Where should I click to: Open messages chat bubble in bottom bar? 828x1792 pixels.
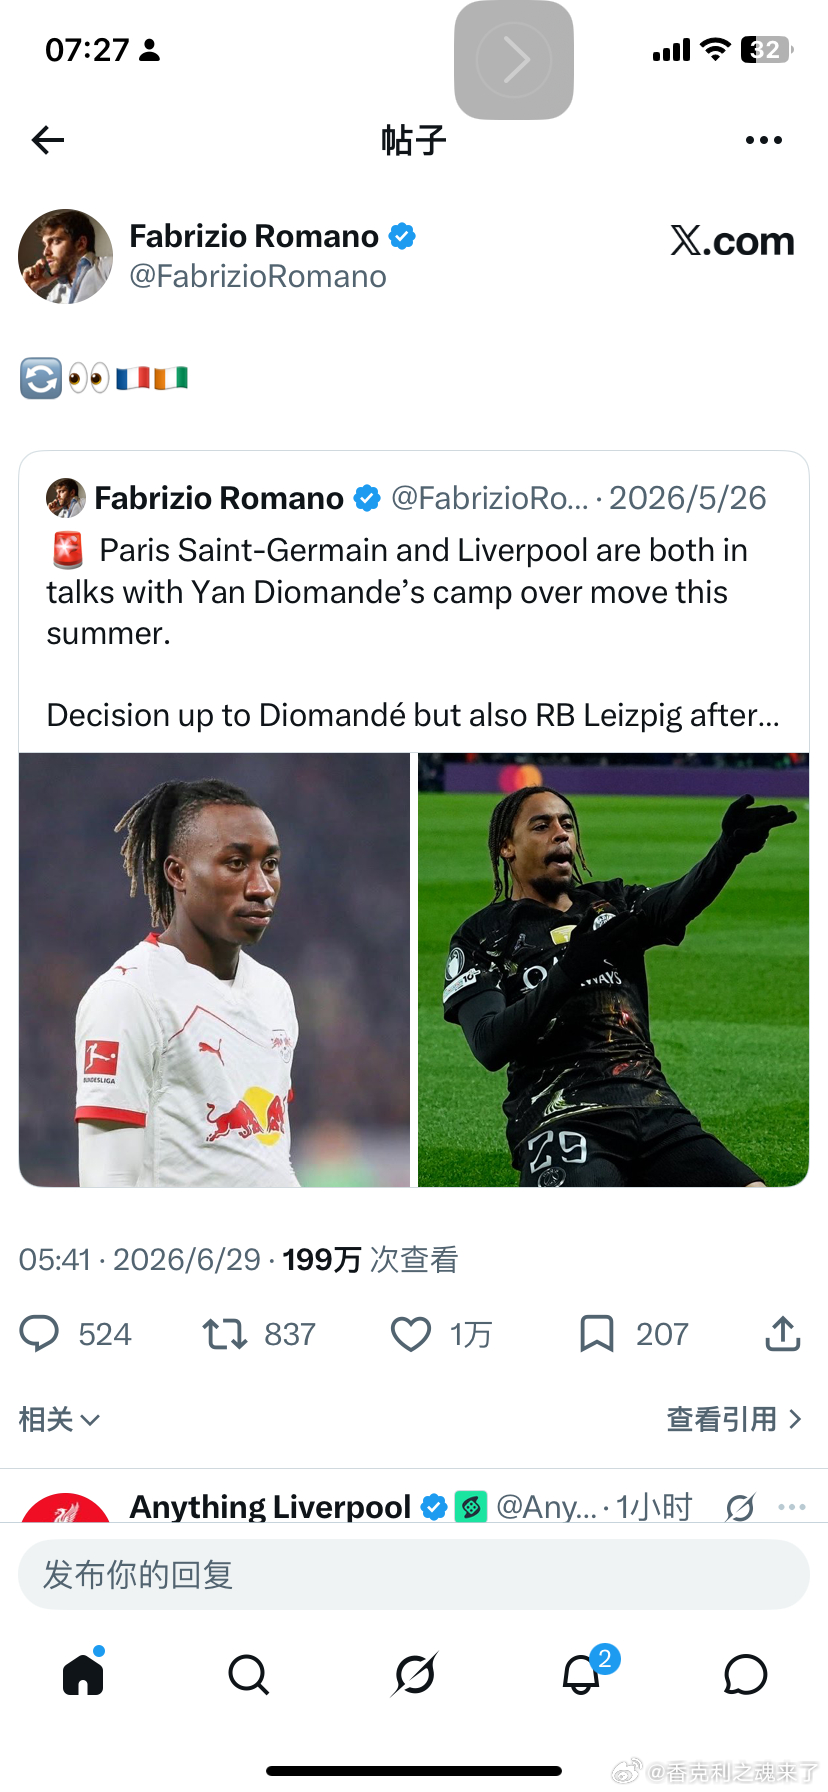tap(745, 1674)
